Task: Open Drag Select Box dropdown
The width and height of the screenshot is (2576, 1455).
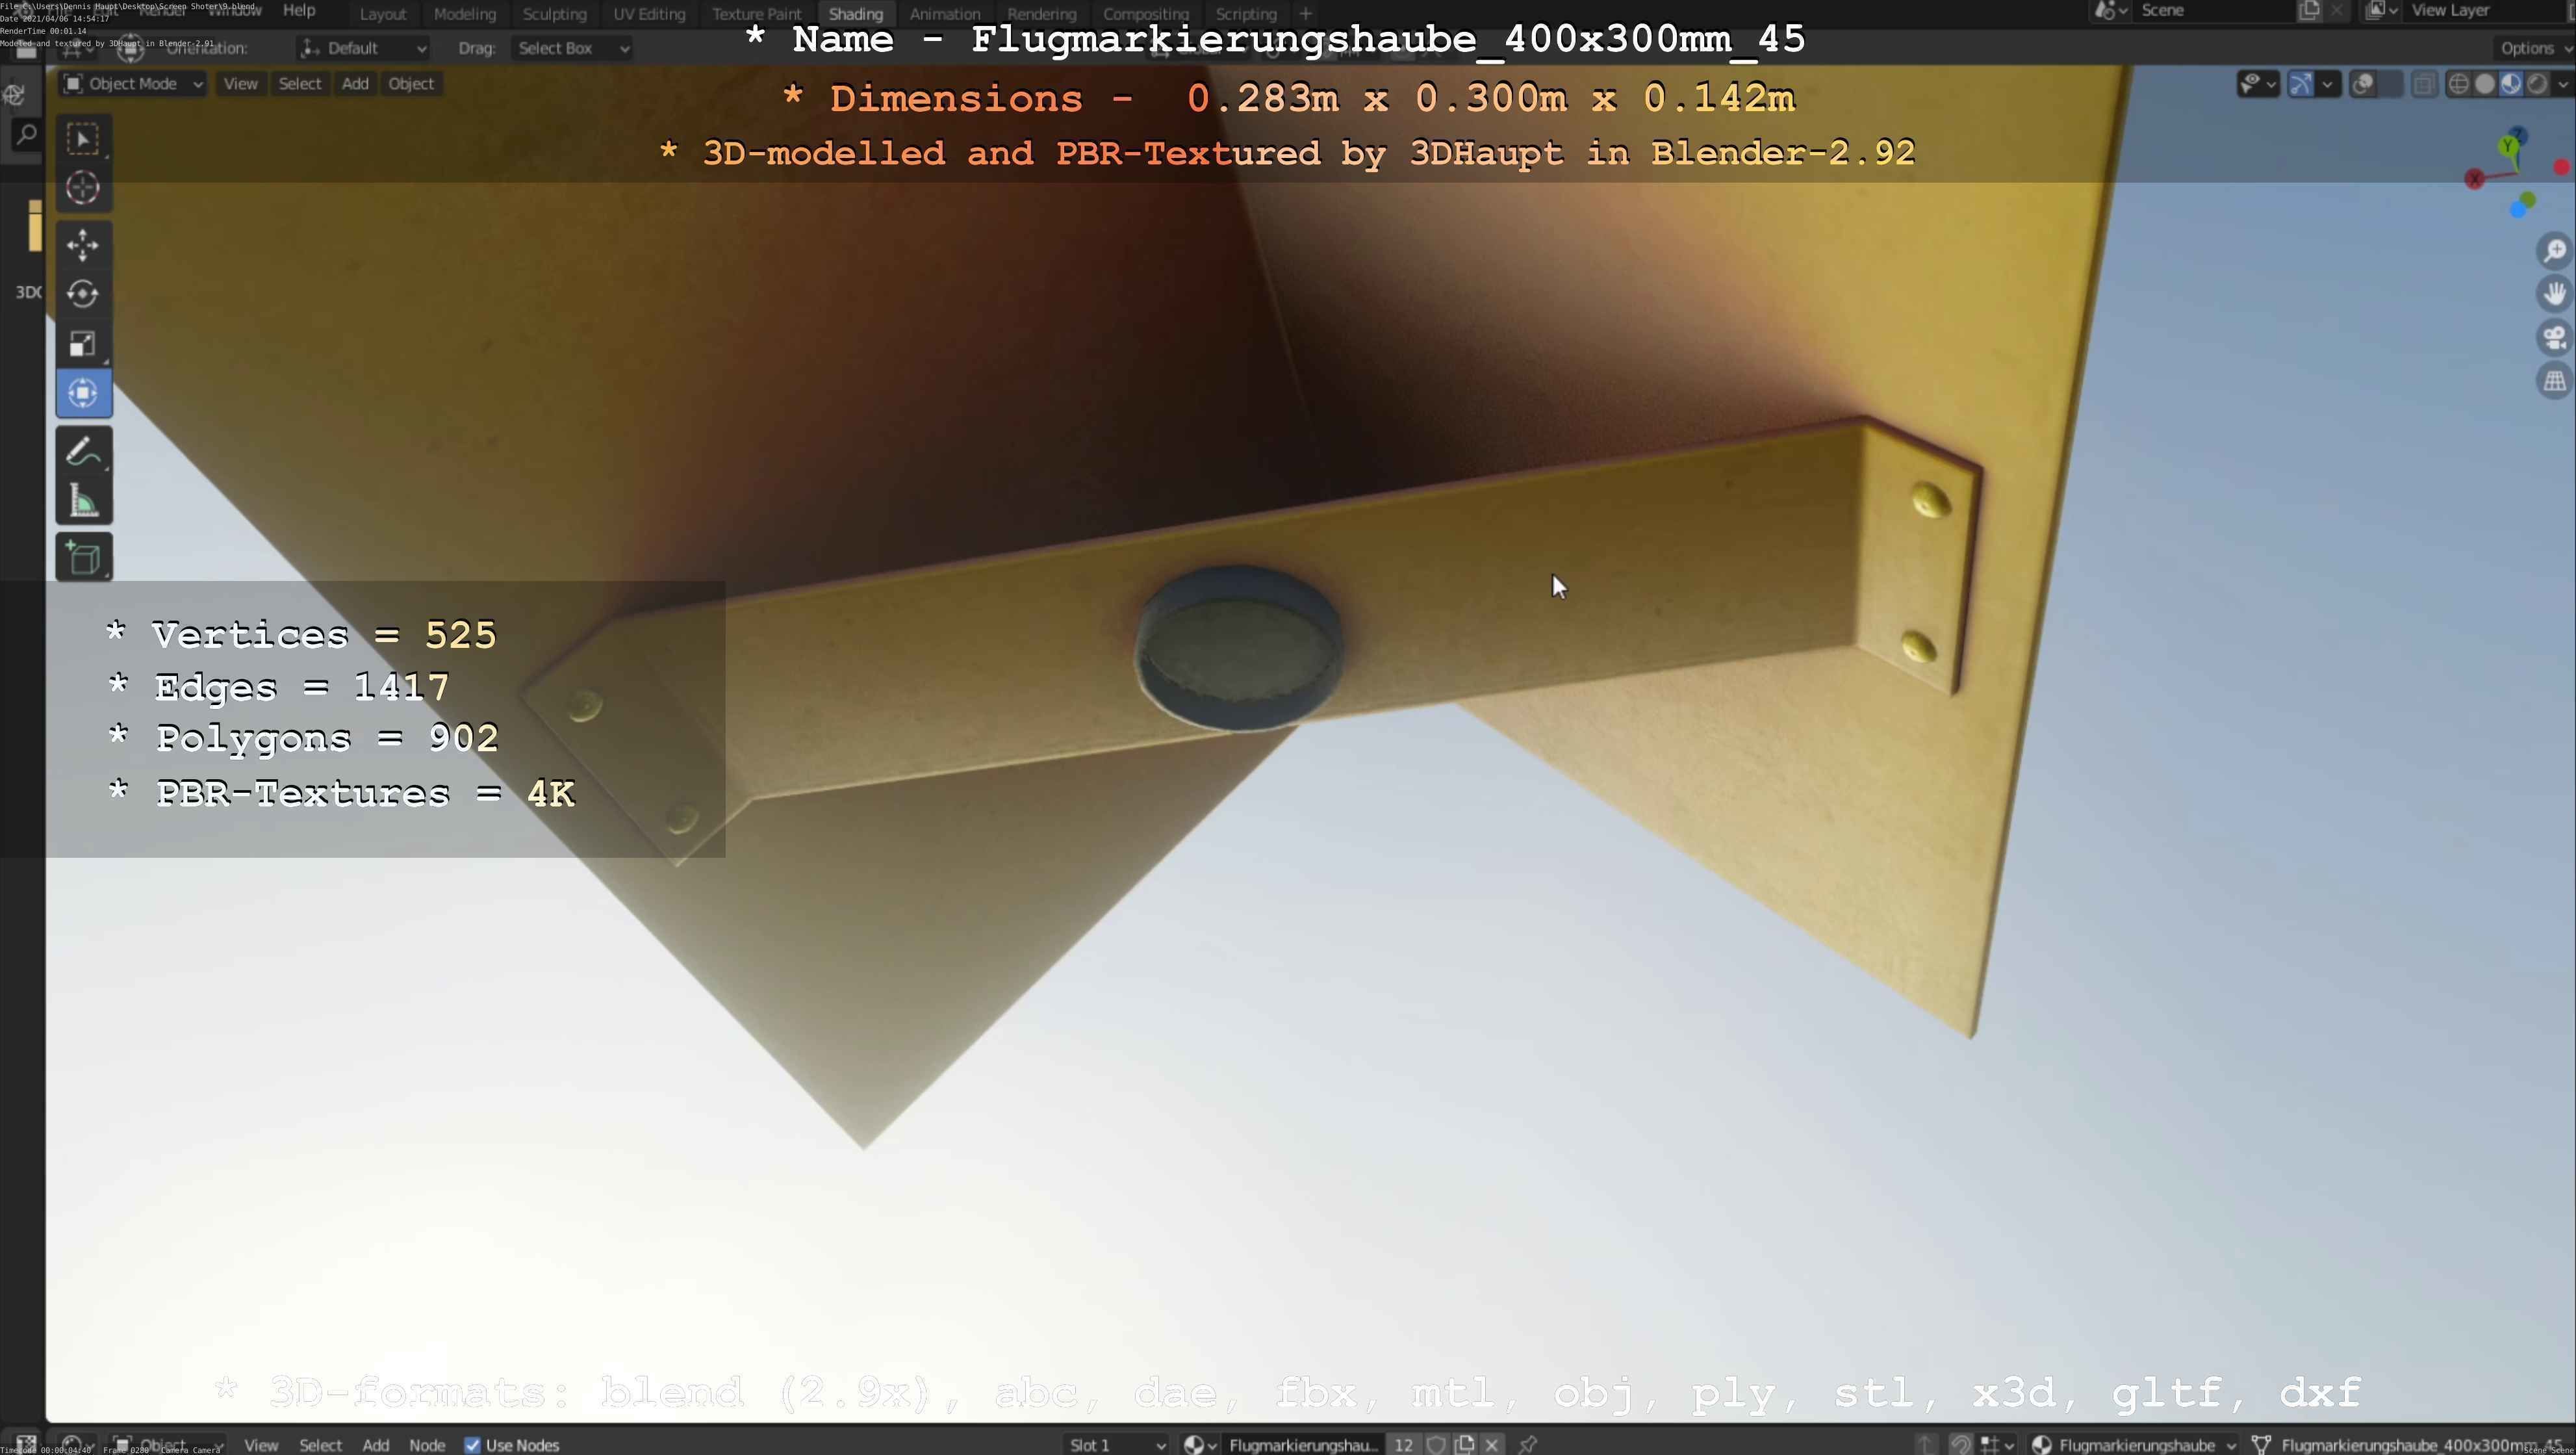Action: tap(572, 48)
